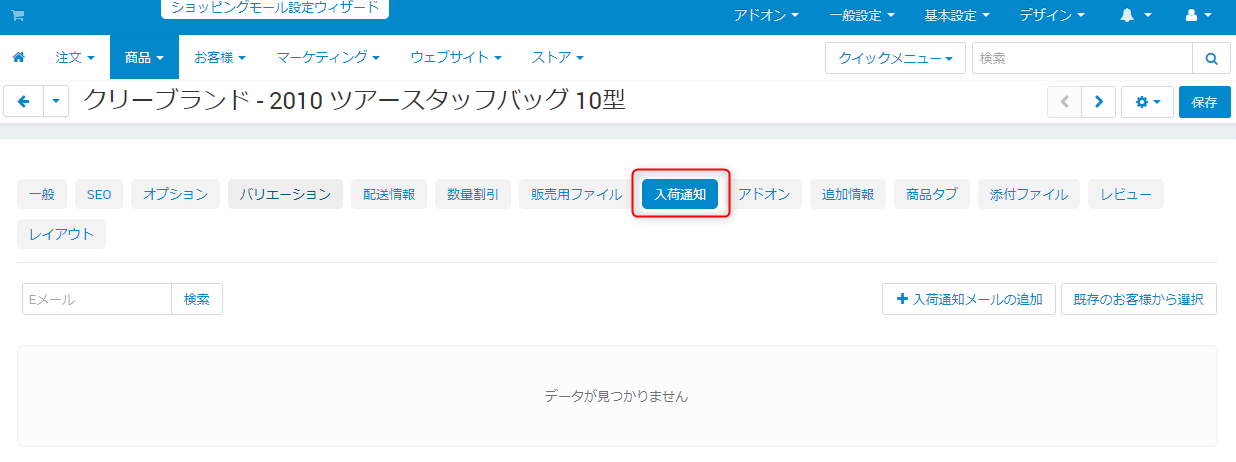Click the product title heading text

coord(354,100)
